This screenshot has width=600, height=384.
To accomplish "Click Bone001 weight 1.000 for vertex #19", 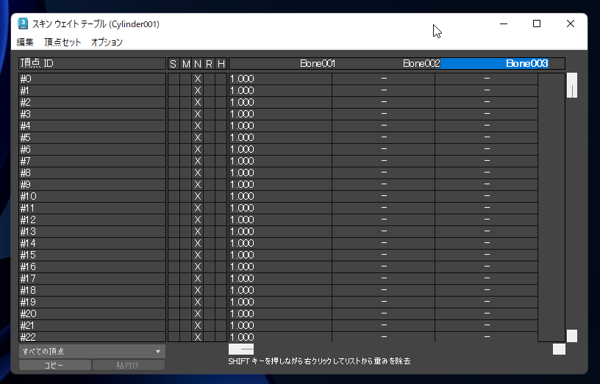I will click(x=280, y=302).
